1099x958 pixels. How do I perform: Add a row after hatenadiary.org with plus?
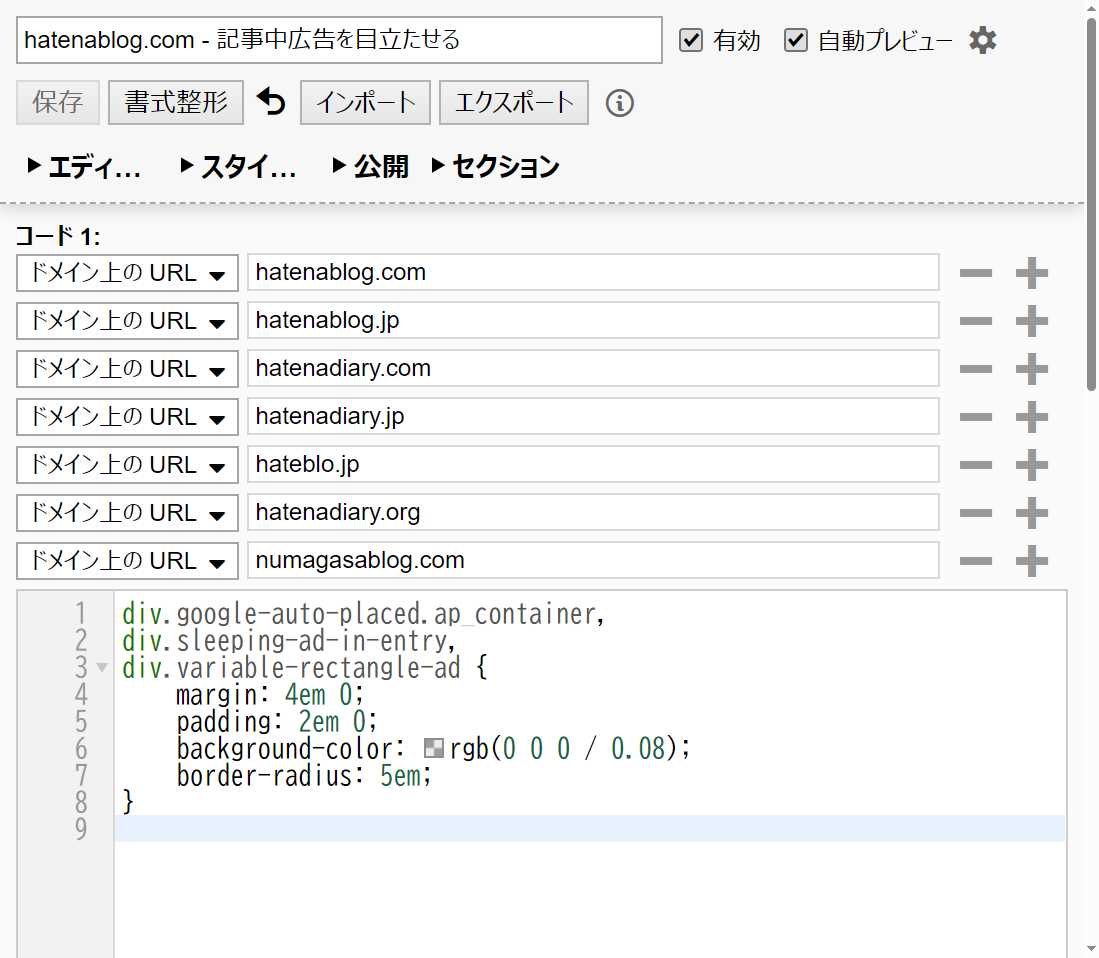point(1032,513)
